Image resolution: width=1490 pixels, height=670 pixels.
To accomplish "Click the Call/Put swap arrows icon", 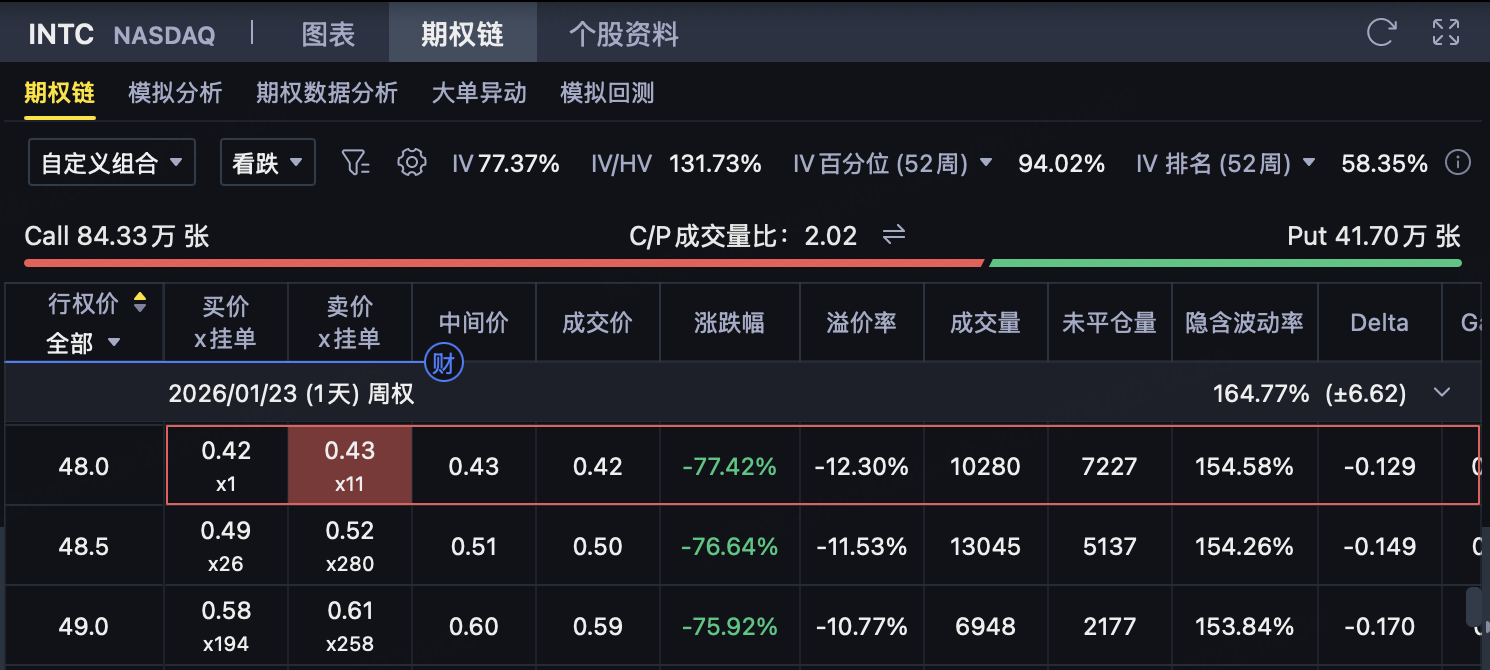I will 893,235.
